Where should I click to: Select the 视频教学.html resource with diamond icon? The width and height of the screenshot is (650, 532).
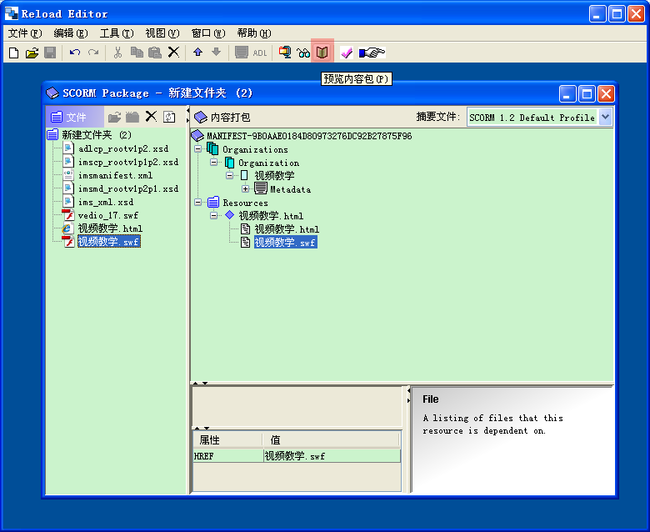[271, 216]
